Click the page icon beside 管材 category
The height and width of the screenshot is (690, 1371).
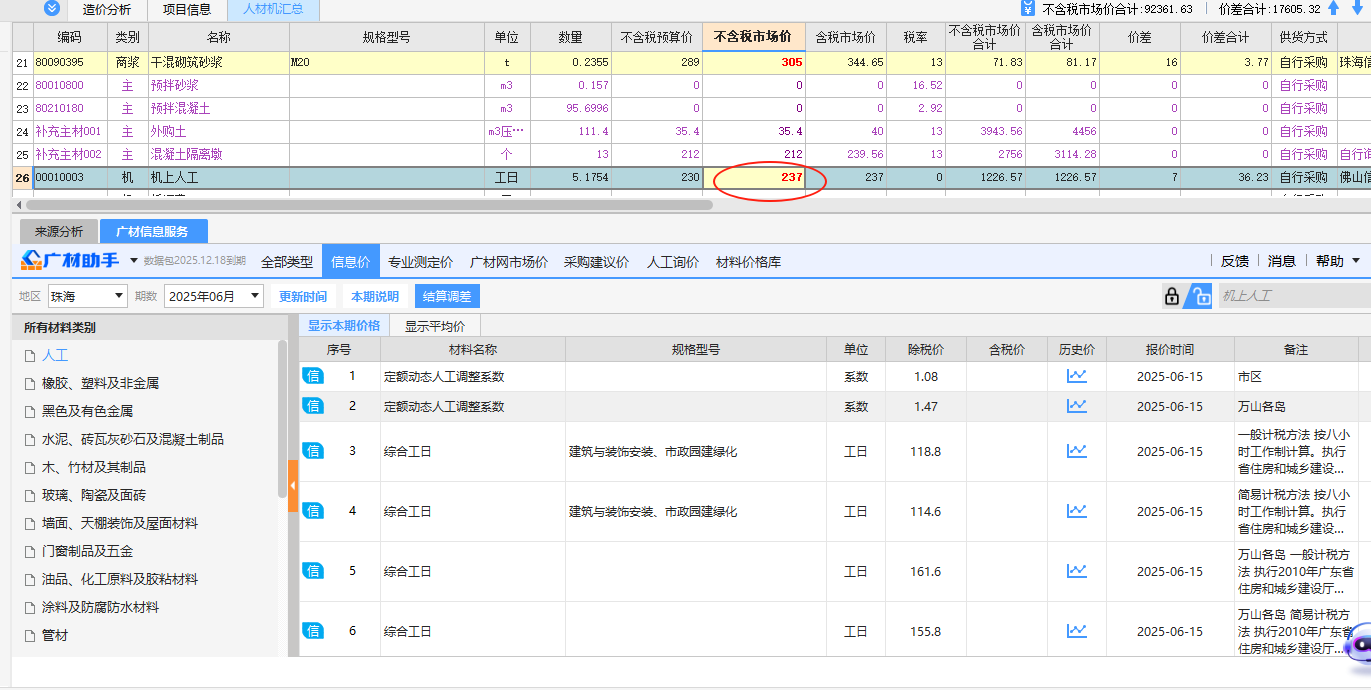(29, 635)
